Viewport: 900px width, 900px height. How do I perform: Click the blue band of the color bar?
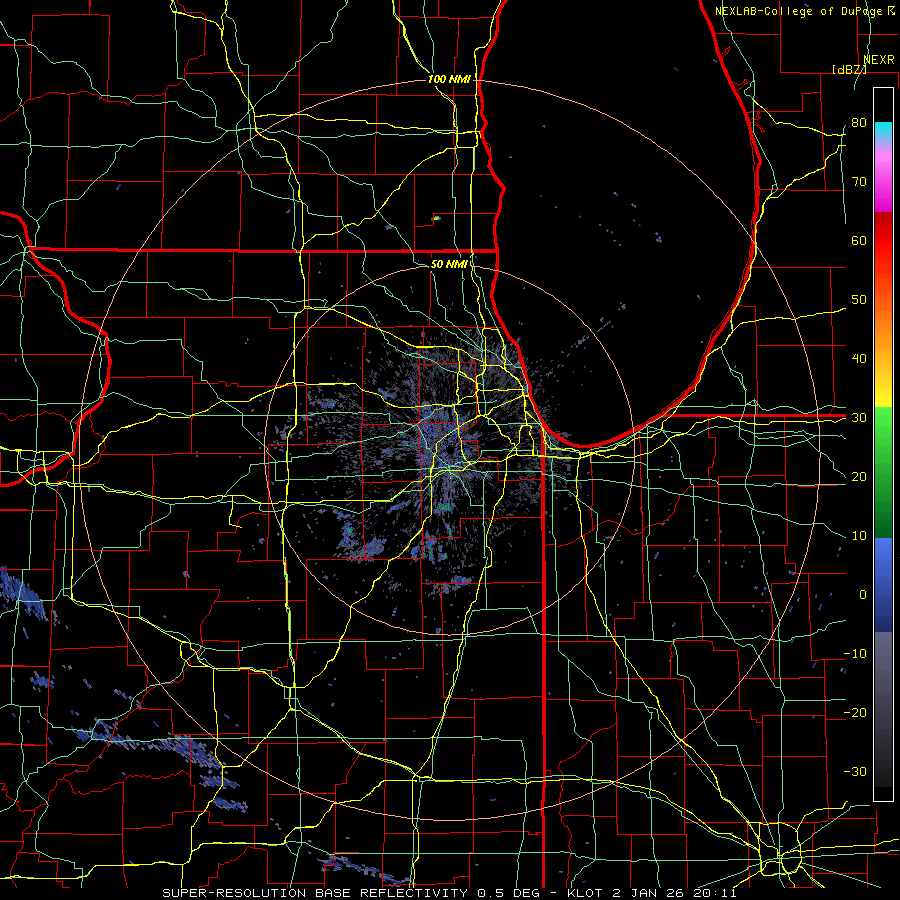point(883,585)
